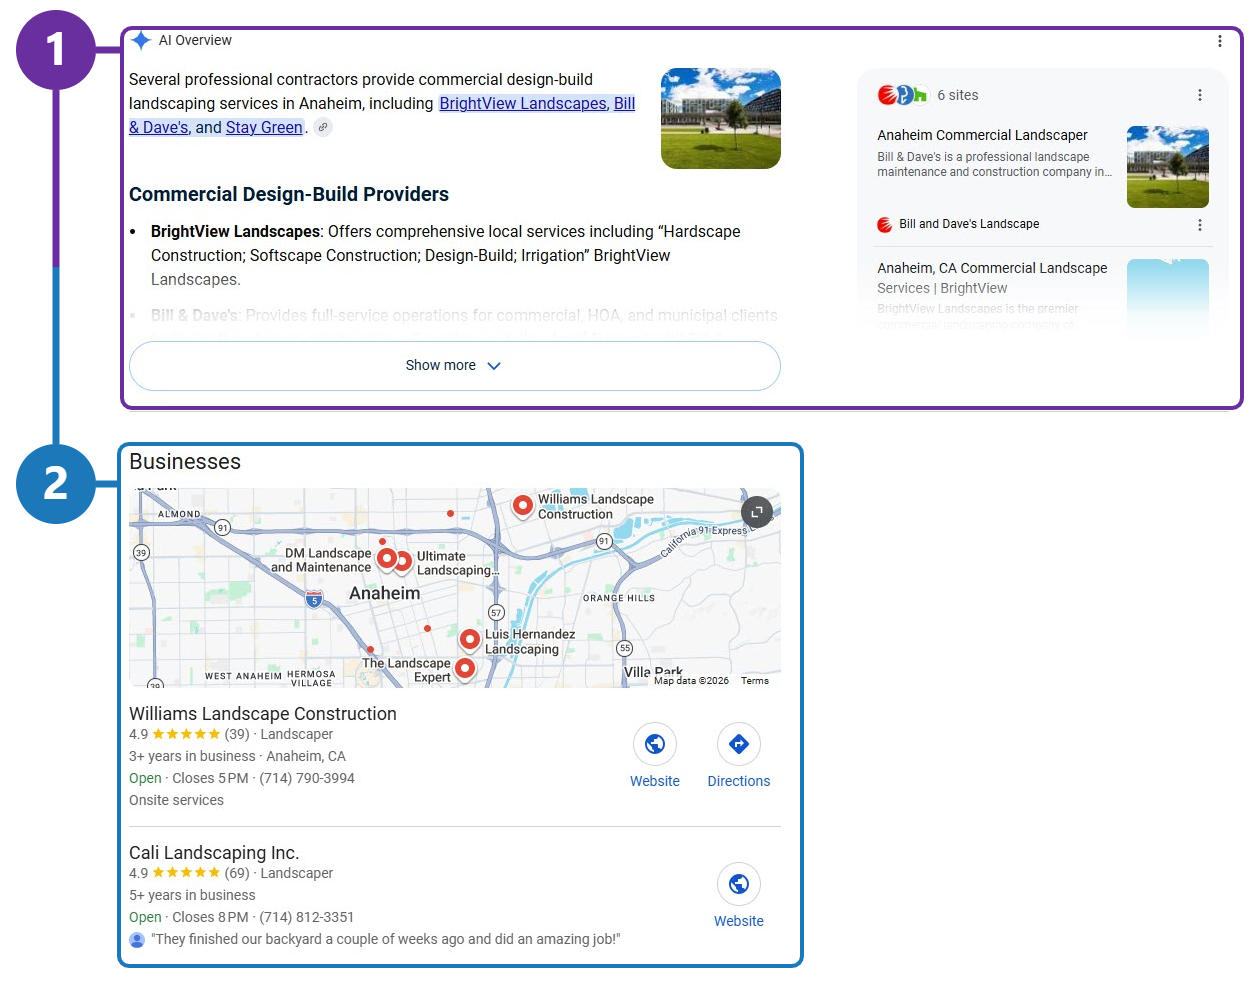The image size is (1260, 995).
Task: Expand the map to full screen
Action: pos(757,512)
